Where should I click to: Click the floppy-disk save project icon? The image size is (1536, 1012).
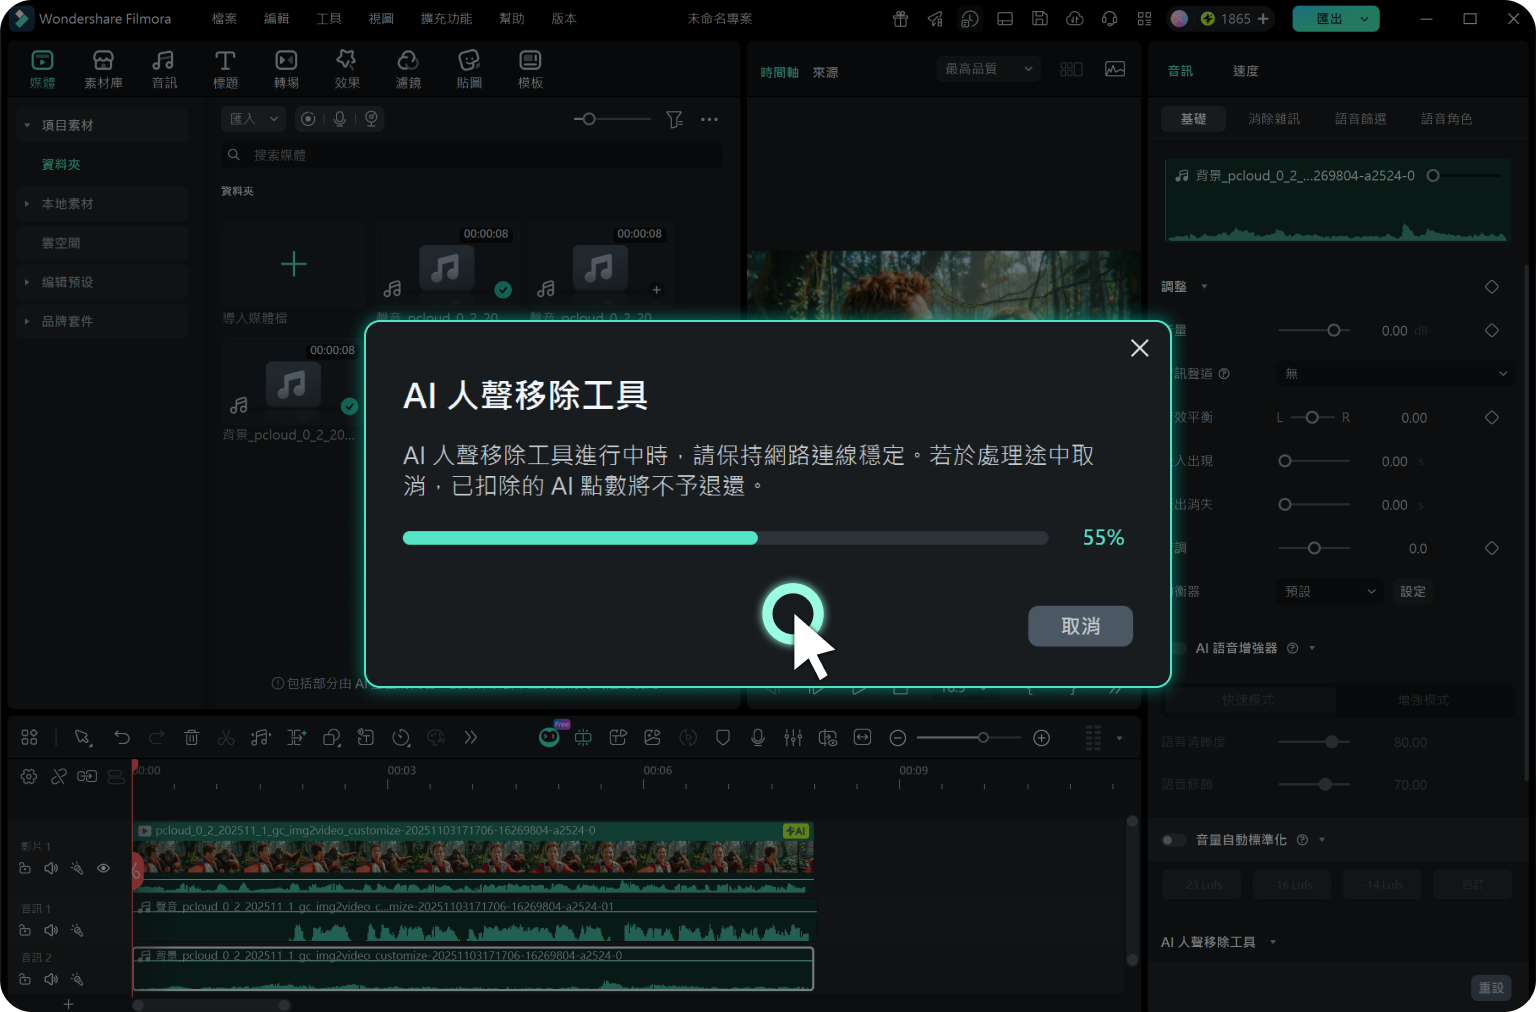[x=1040, y=19]
